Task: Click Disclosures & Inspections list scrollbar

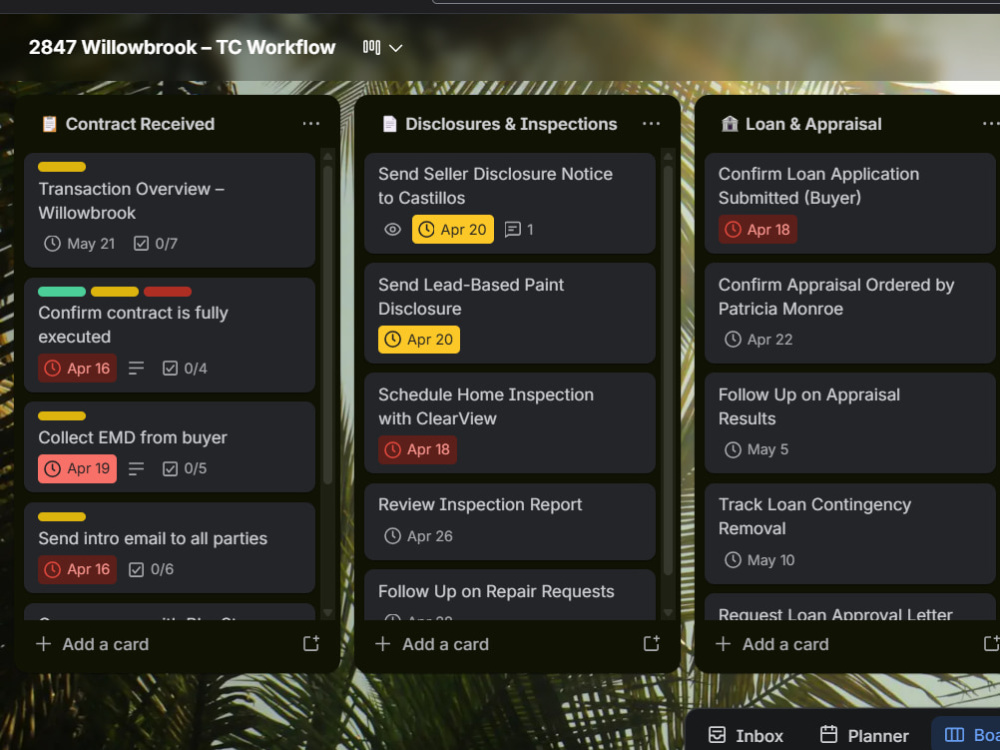Action: pyautogui.click(x=668, y=370)
